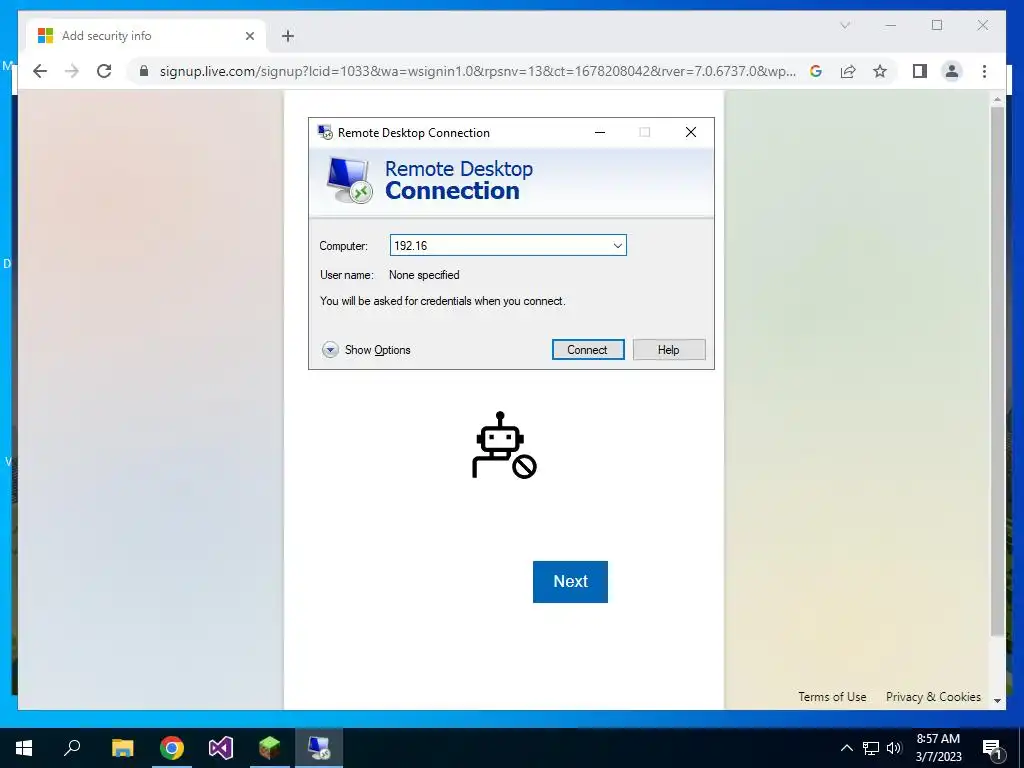Reload the signup page
Screen dimensions: 1024x768
click(104, 71)
